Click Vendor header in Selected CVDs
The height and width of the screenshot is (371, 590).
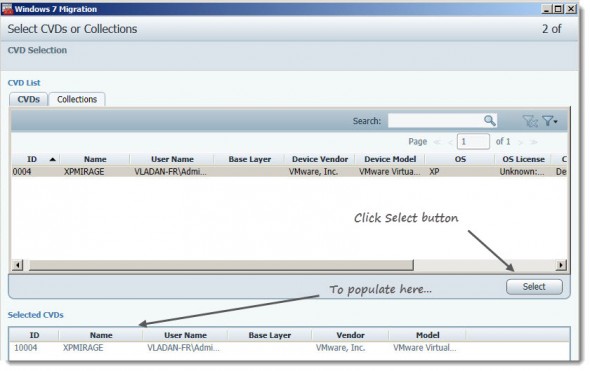pos(350,335)
